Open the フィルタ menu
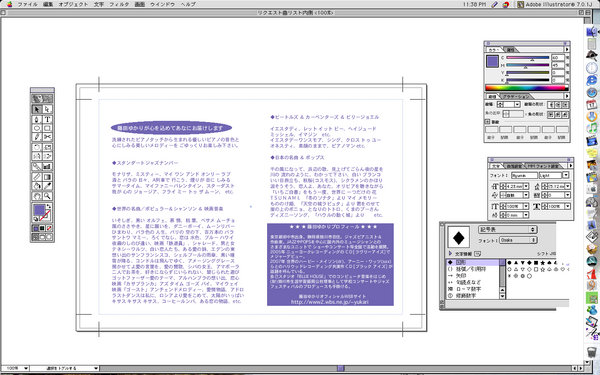This screenshot has width=600, height=375. pyautogui.click(x=119, y=4)
